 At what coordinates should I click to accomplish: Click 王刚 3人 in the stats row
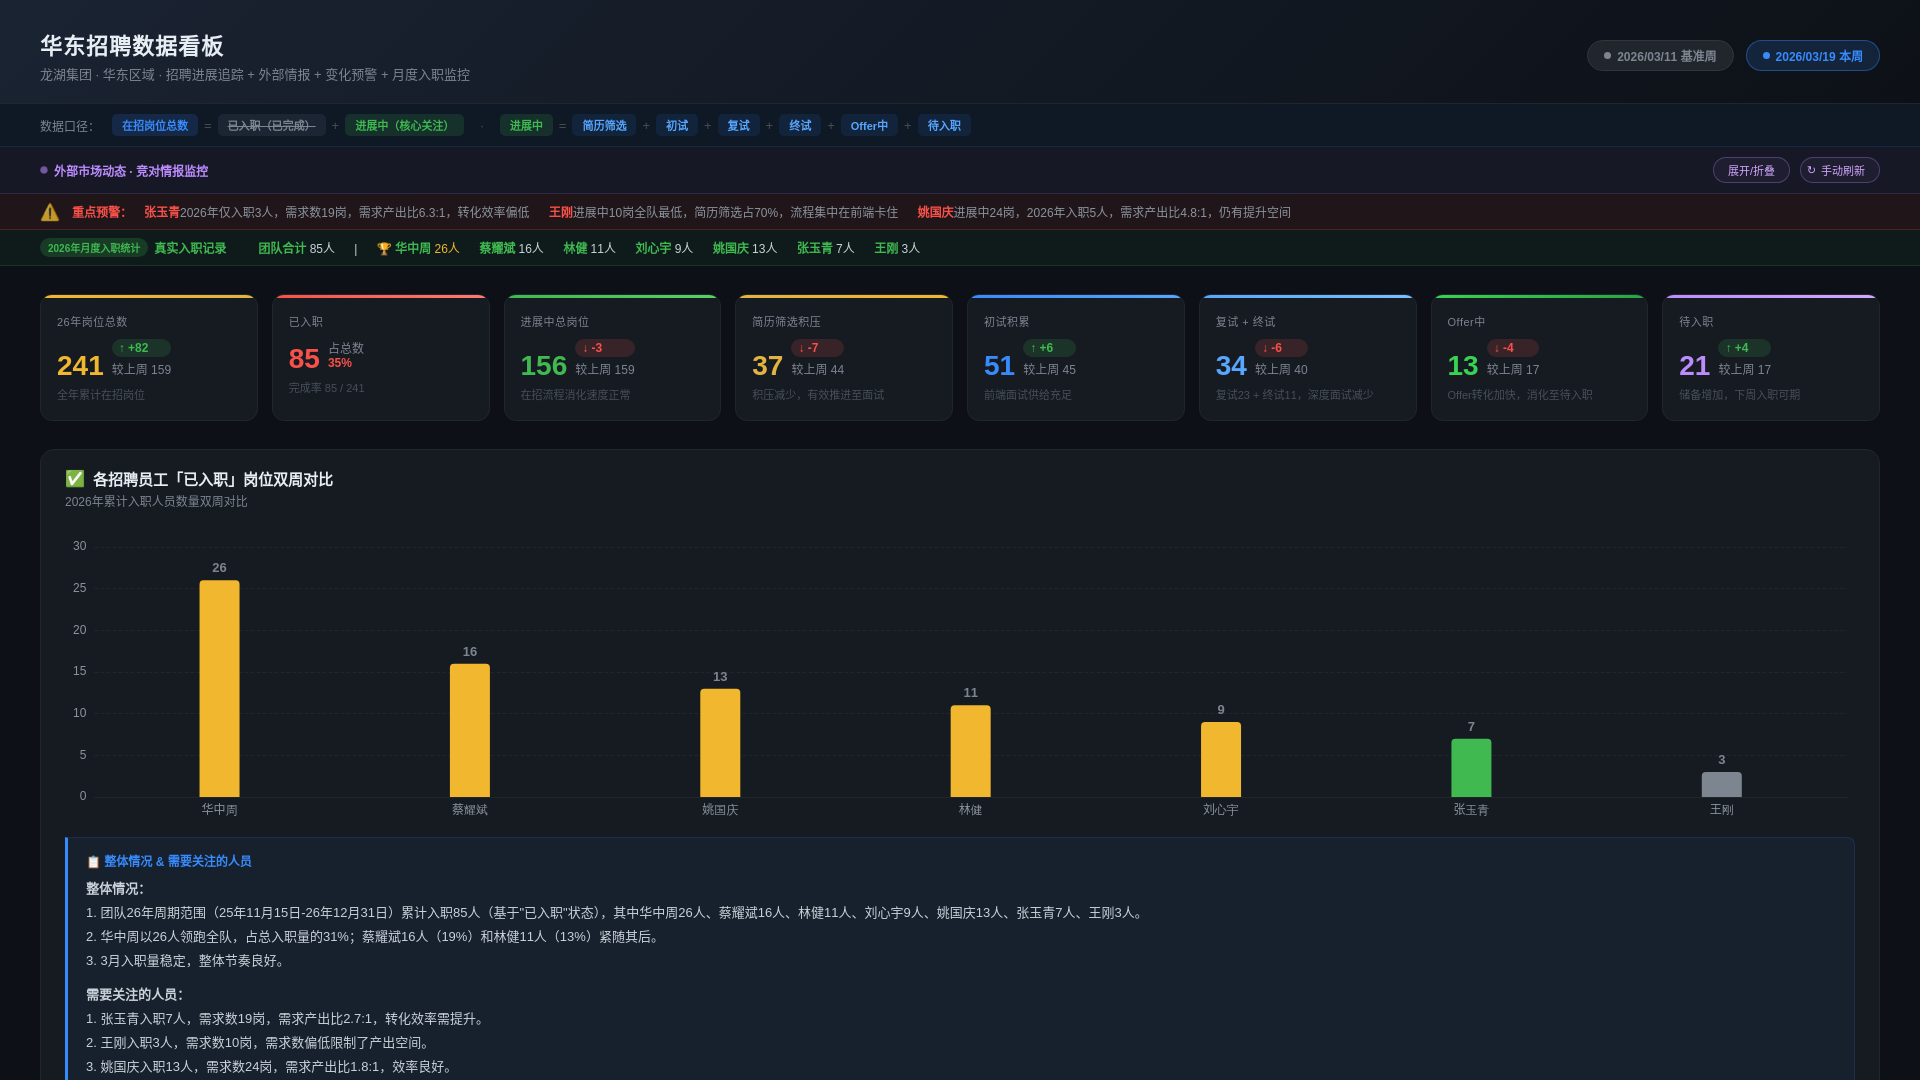897,249
